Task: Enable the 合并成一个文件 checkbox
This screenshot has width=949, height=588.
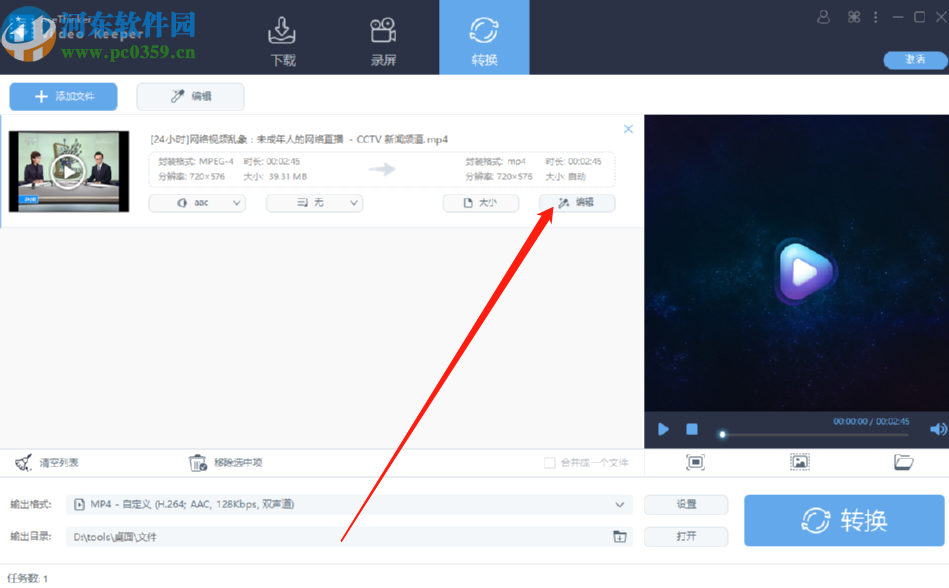Action: tap(548, 462)
